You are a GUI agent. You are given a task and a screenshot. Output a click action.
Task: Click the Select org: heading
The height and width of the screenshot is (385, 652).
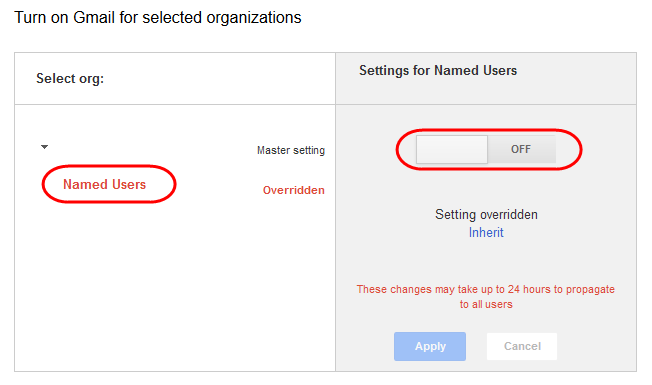pos(70,79)
